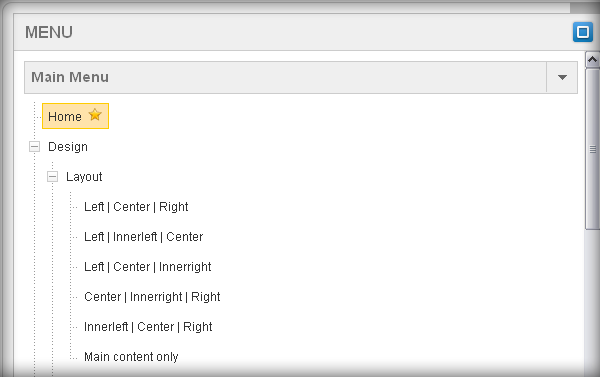Viewport: 600px width, 377px height.
Task: Click the vertical scrollbar thumb
Action: click(592, 149)
